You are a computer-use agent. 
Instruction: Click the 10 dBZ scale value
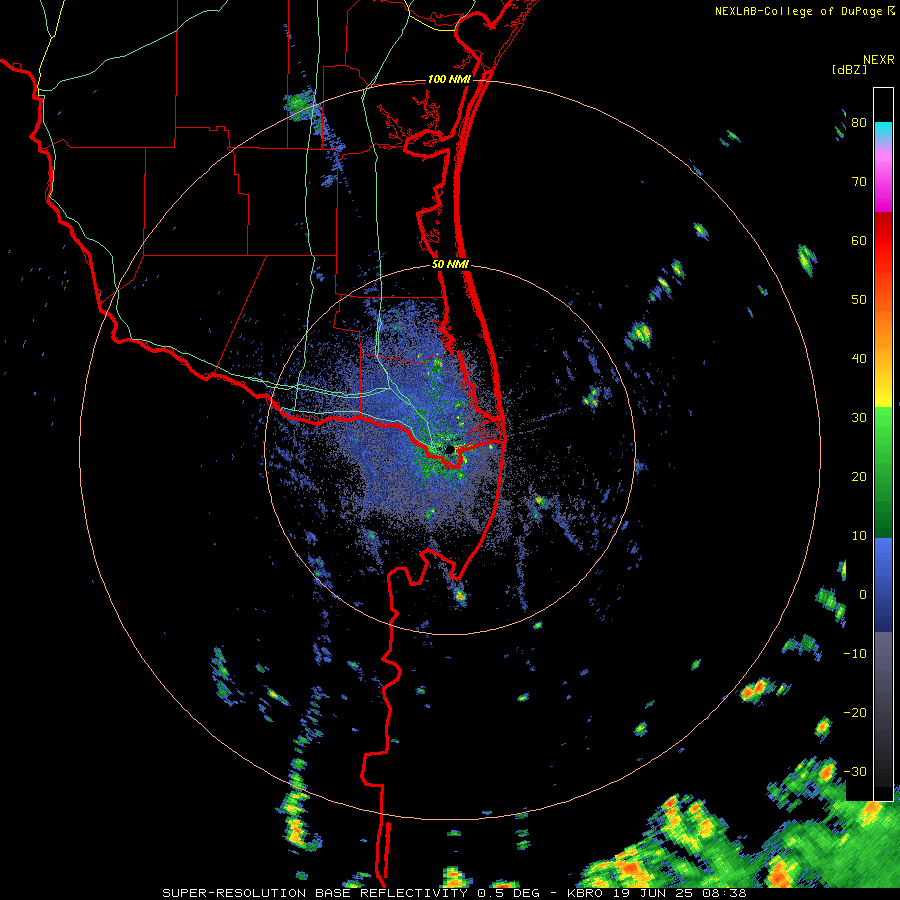click(859, 536)
